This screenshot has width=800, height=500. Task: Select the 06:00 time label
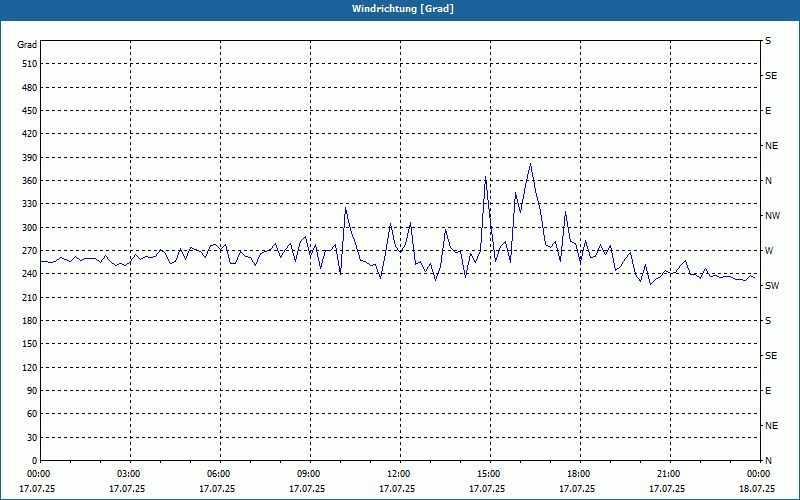coord(217,474)
